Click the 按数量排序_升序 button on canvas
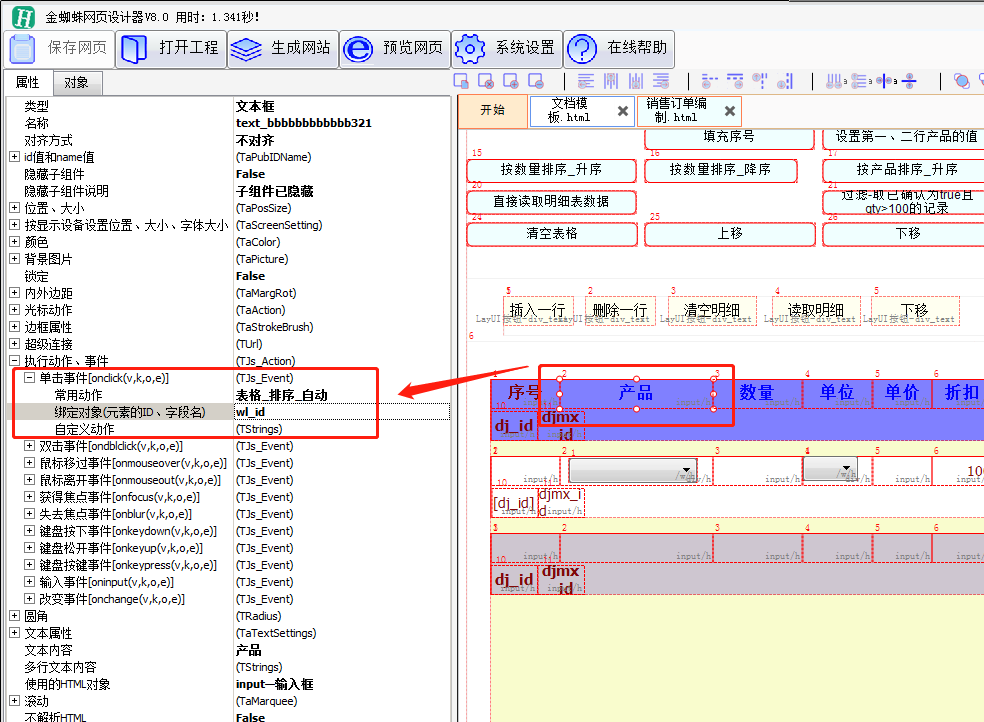Screen dimensions: 984x722 click(x=551, y=169)
